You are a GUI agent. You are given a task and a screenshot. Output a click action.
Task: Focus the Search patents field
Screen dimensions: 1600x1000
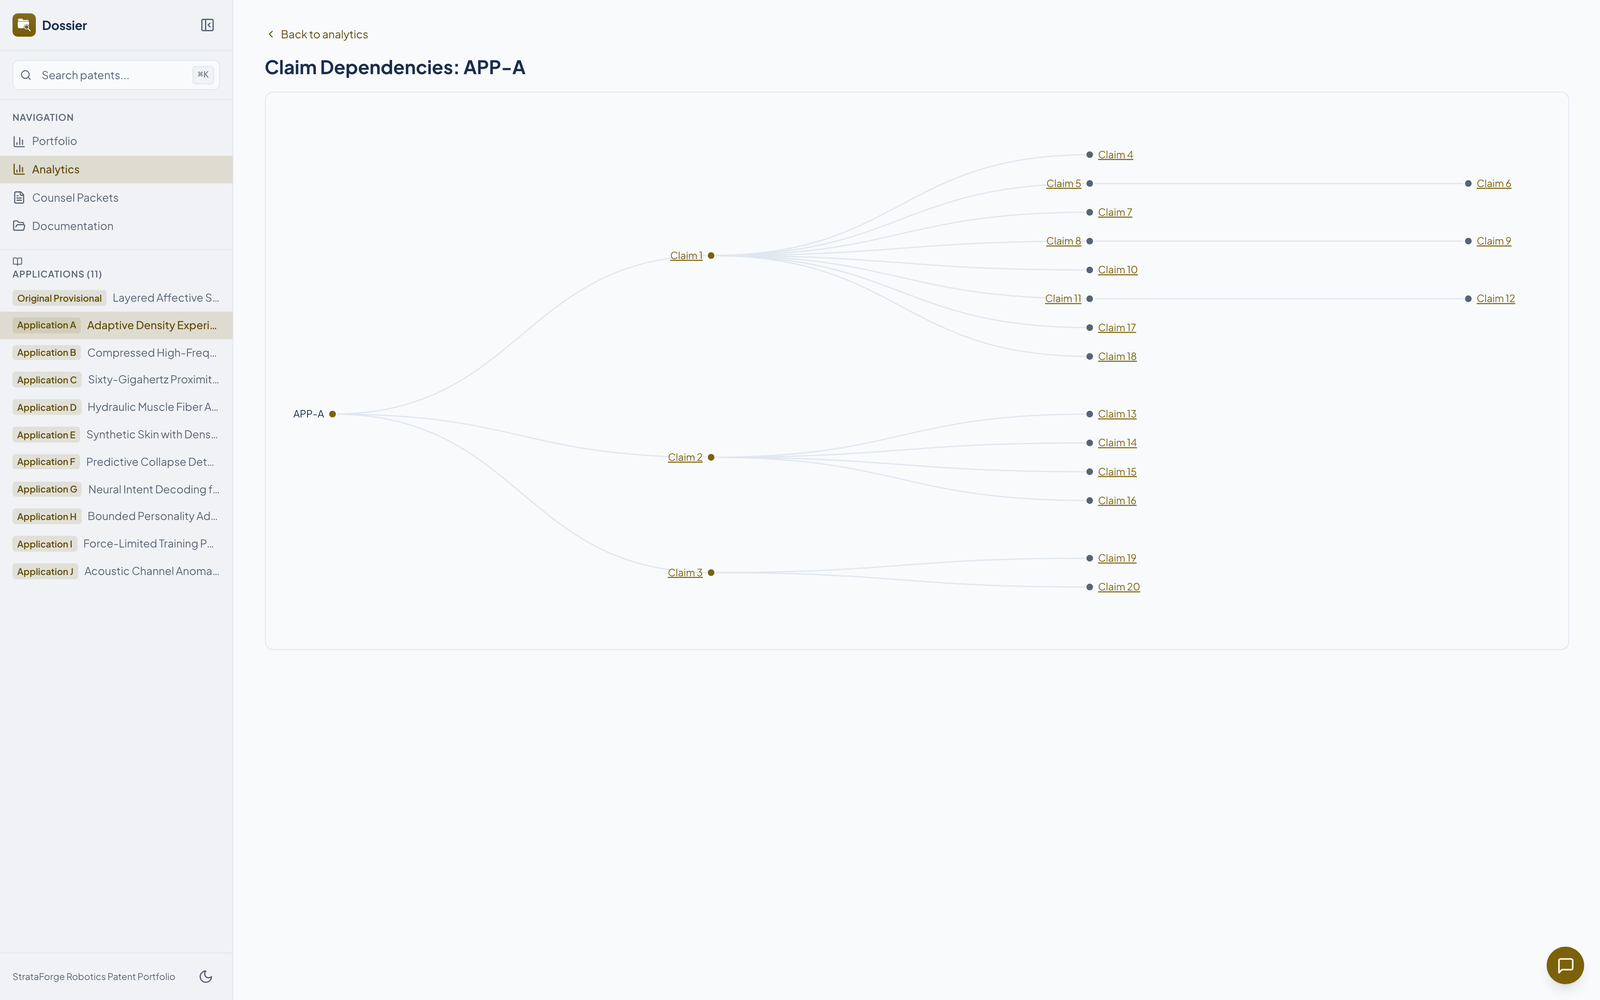(116, 75)
